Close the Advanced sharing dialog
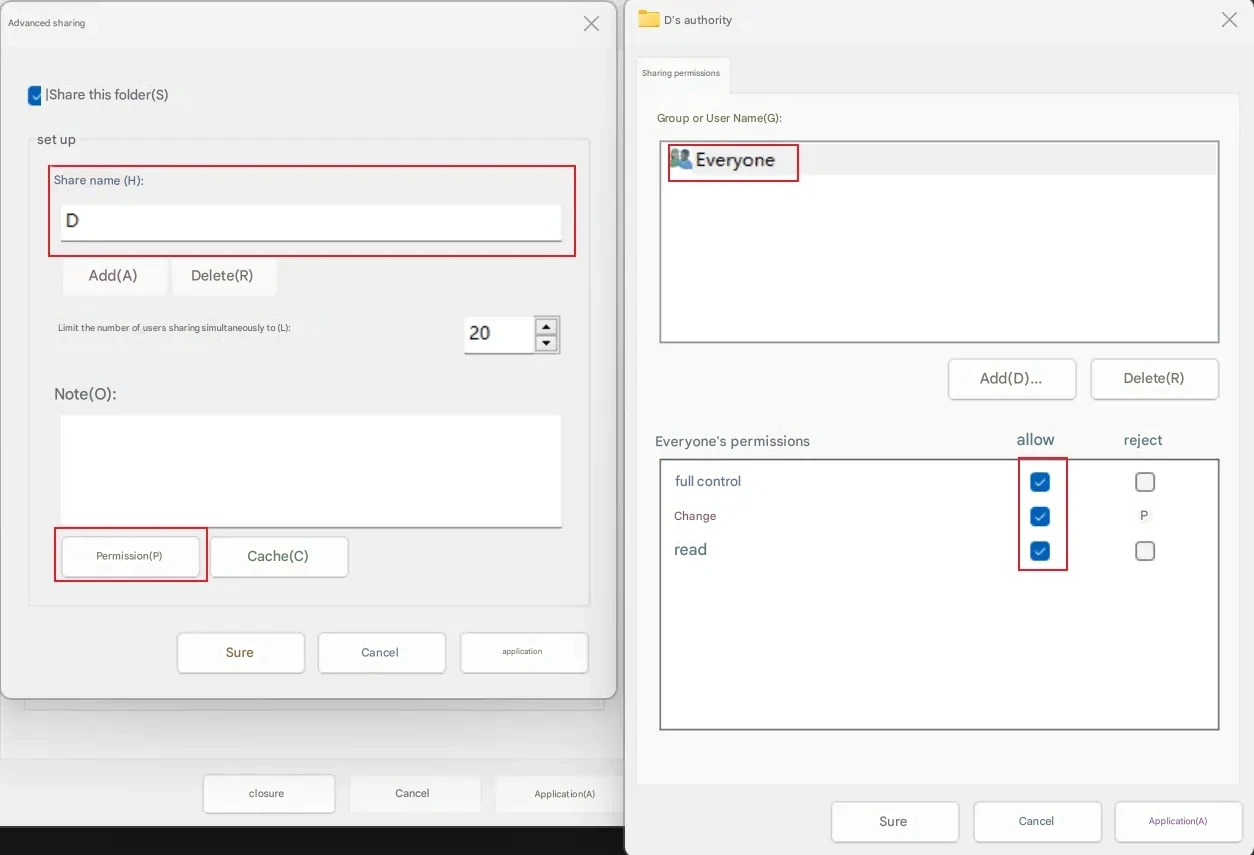Viewport: 1254px width, 855px height. click(x=591, y=24)
